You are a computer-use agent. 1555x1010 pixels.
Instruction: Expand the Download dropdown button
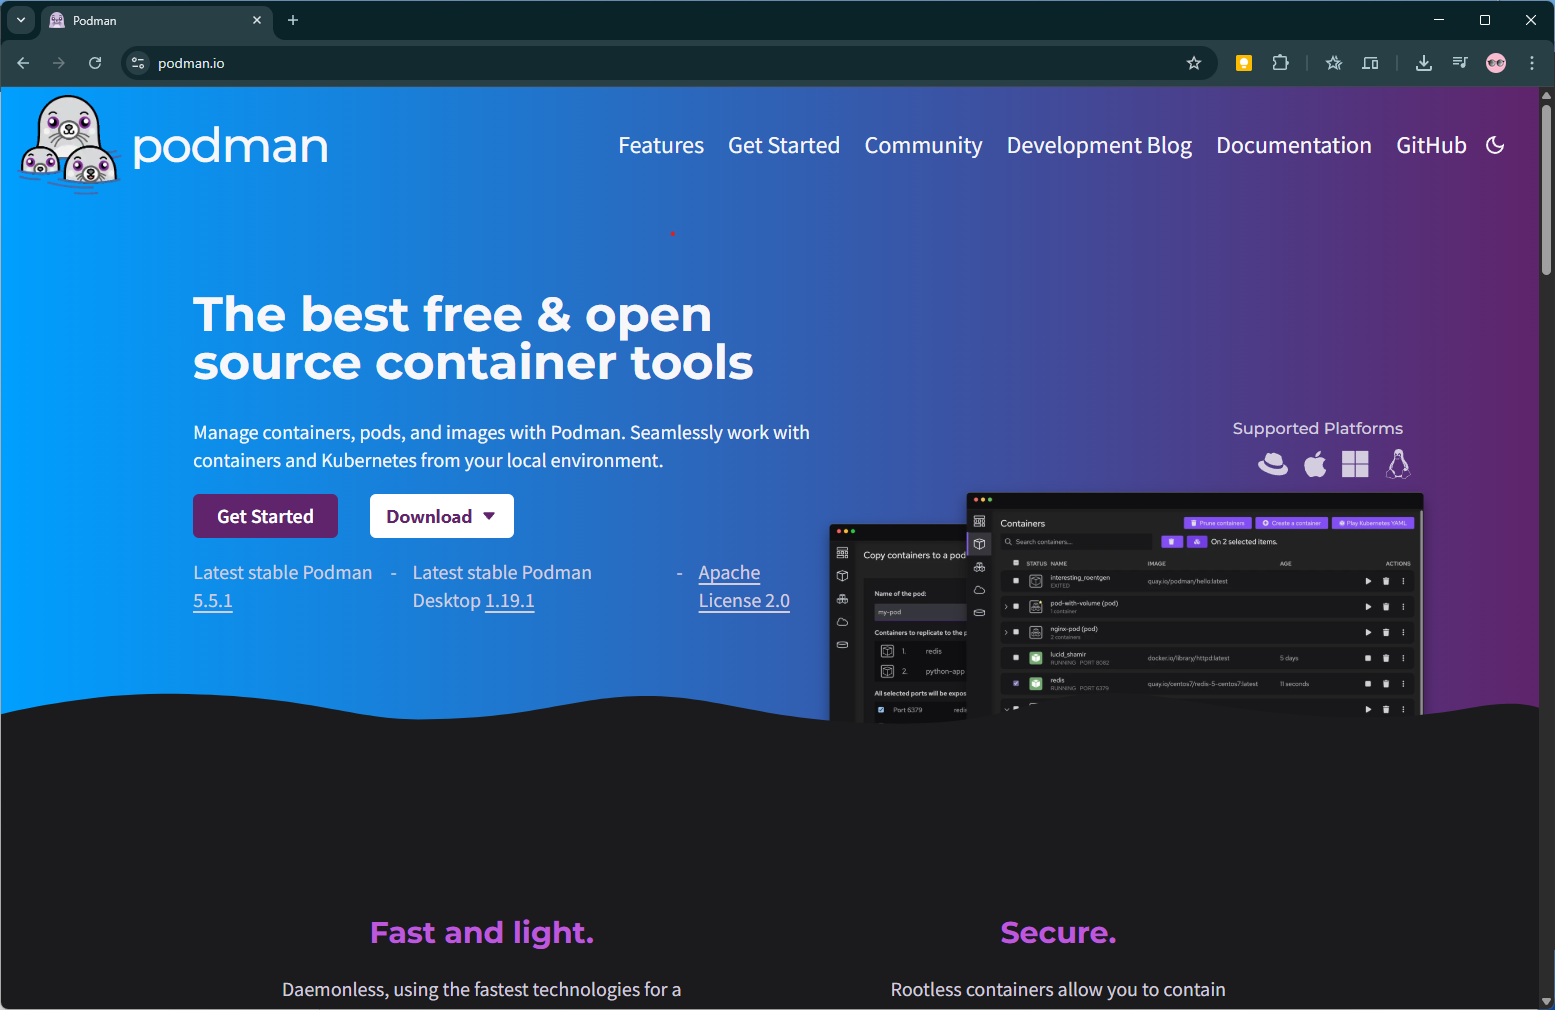pos(442,516)
